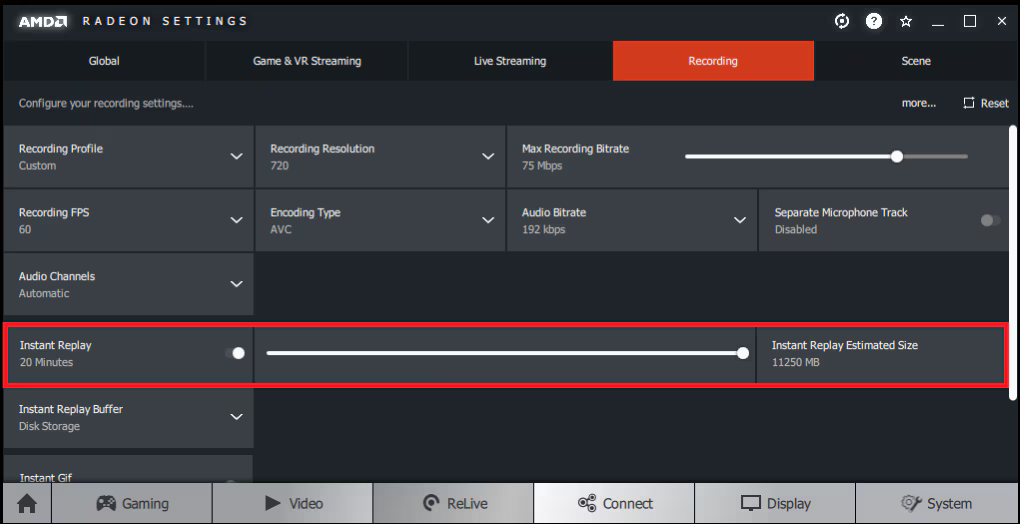Open the Video section
This screenshot has width=1020, height=524.
tap(293, 503)
